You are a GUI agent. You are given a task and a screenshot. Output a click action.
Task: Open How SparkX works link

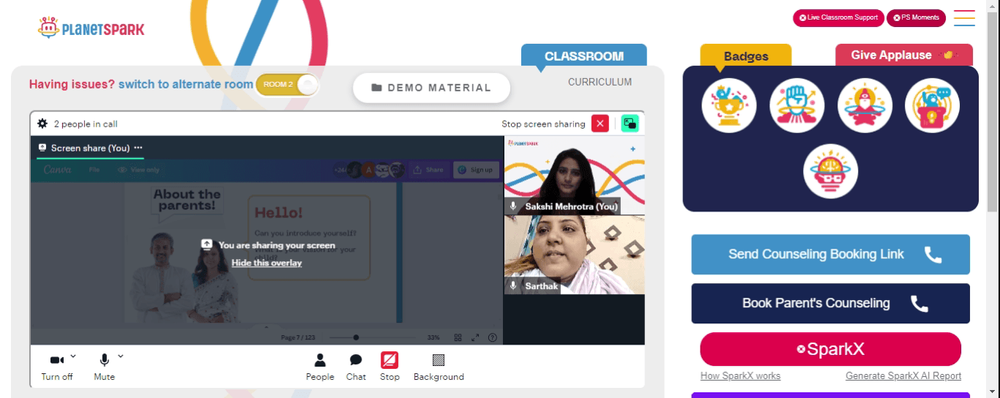tap(740, 376)
